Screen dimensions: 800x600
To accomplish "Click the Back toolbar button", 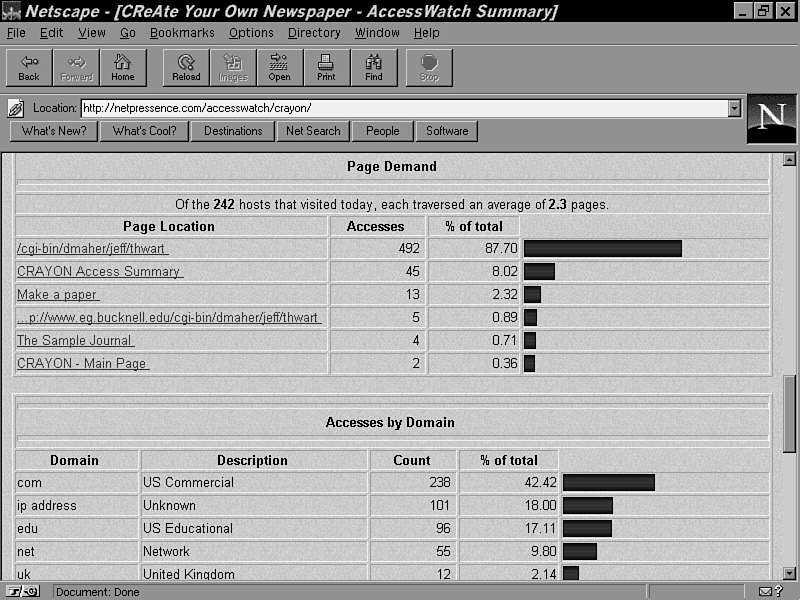I will click(29, 67).
